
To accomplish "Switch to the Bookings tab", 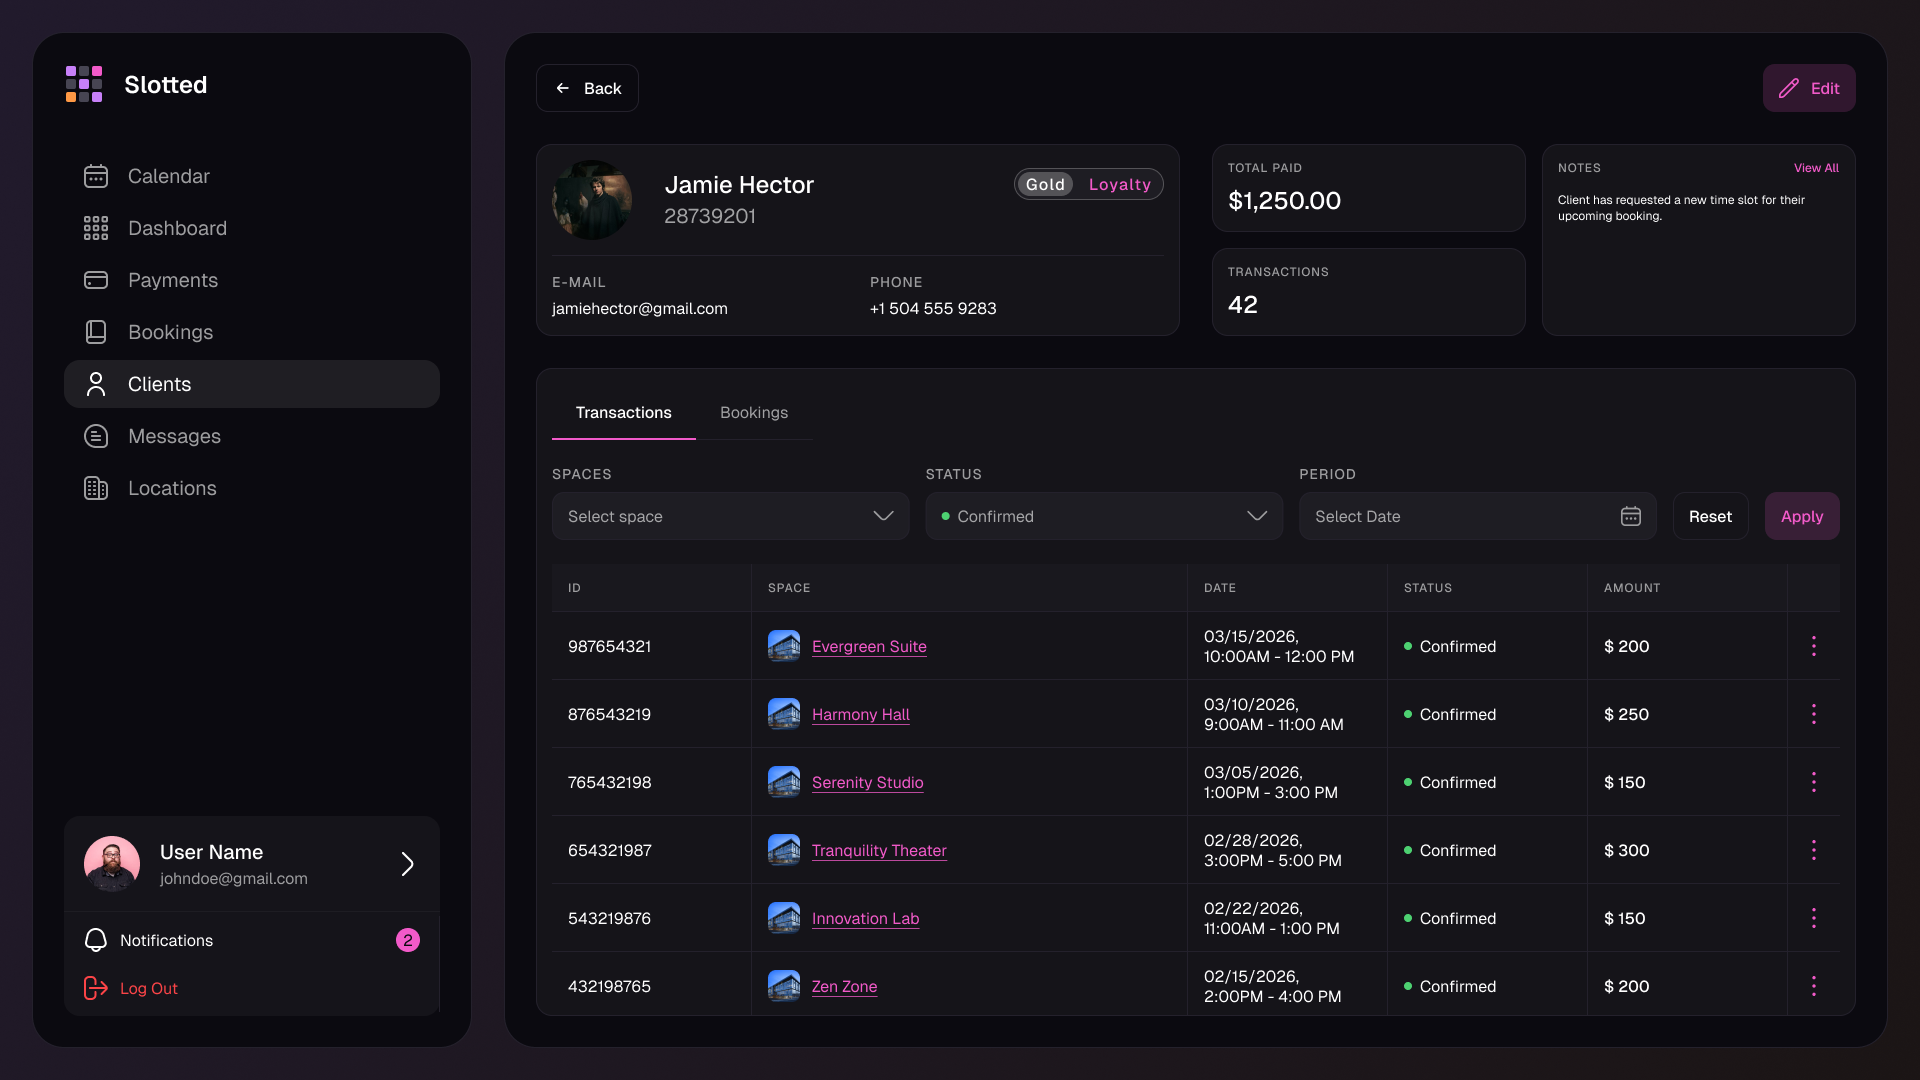I will (754, 413).
